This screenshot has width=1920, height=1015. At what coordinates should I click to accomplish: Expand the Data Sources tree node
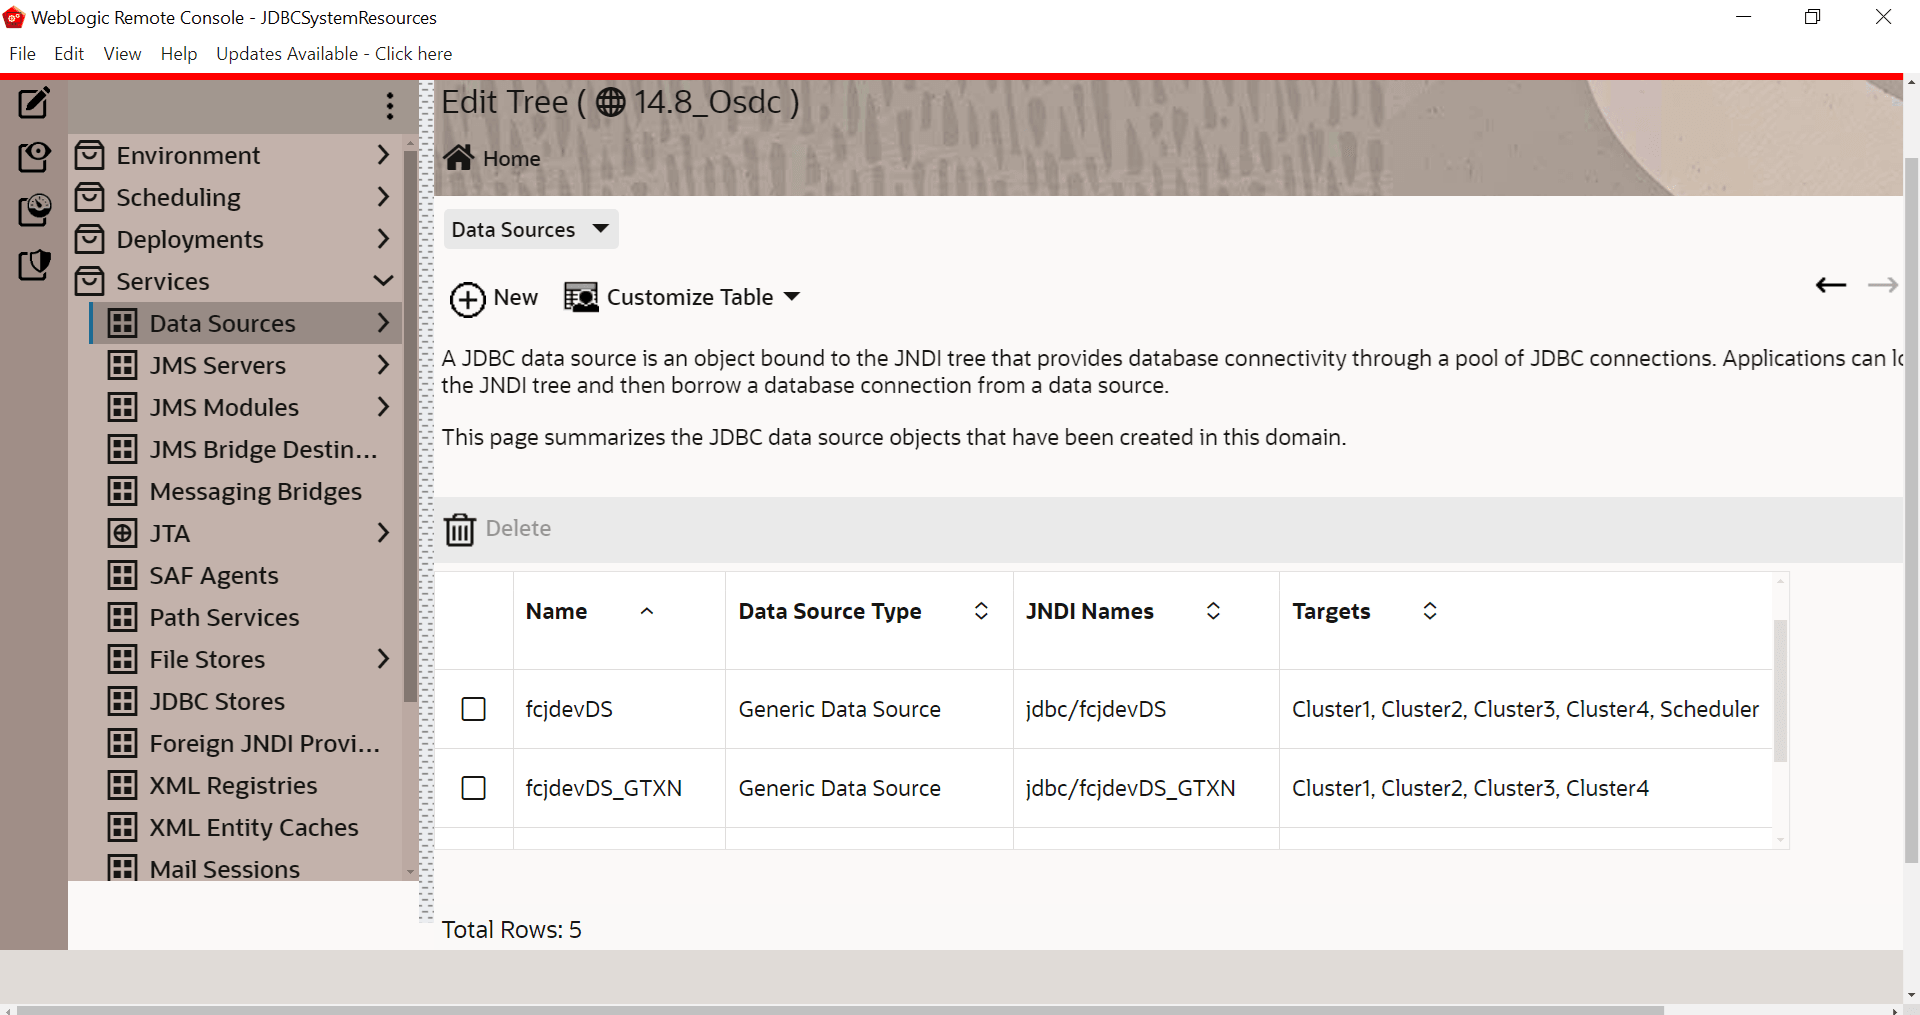383,323
